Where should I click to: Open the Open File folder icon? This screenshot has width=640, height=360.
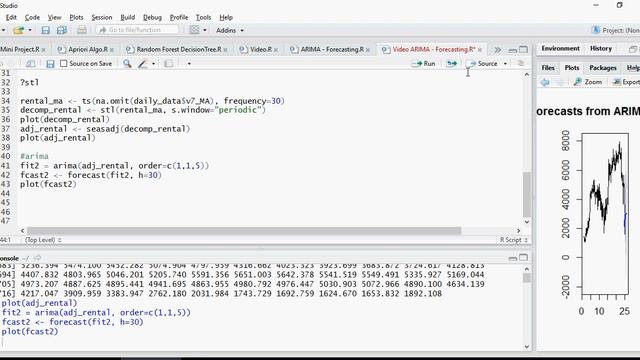pos(18,30)
